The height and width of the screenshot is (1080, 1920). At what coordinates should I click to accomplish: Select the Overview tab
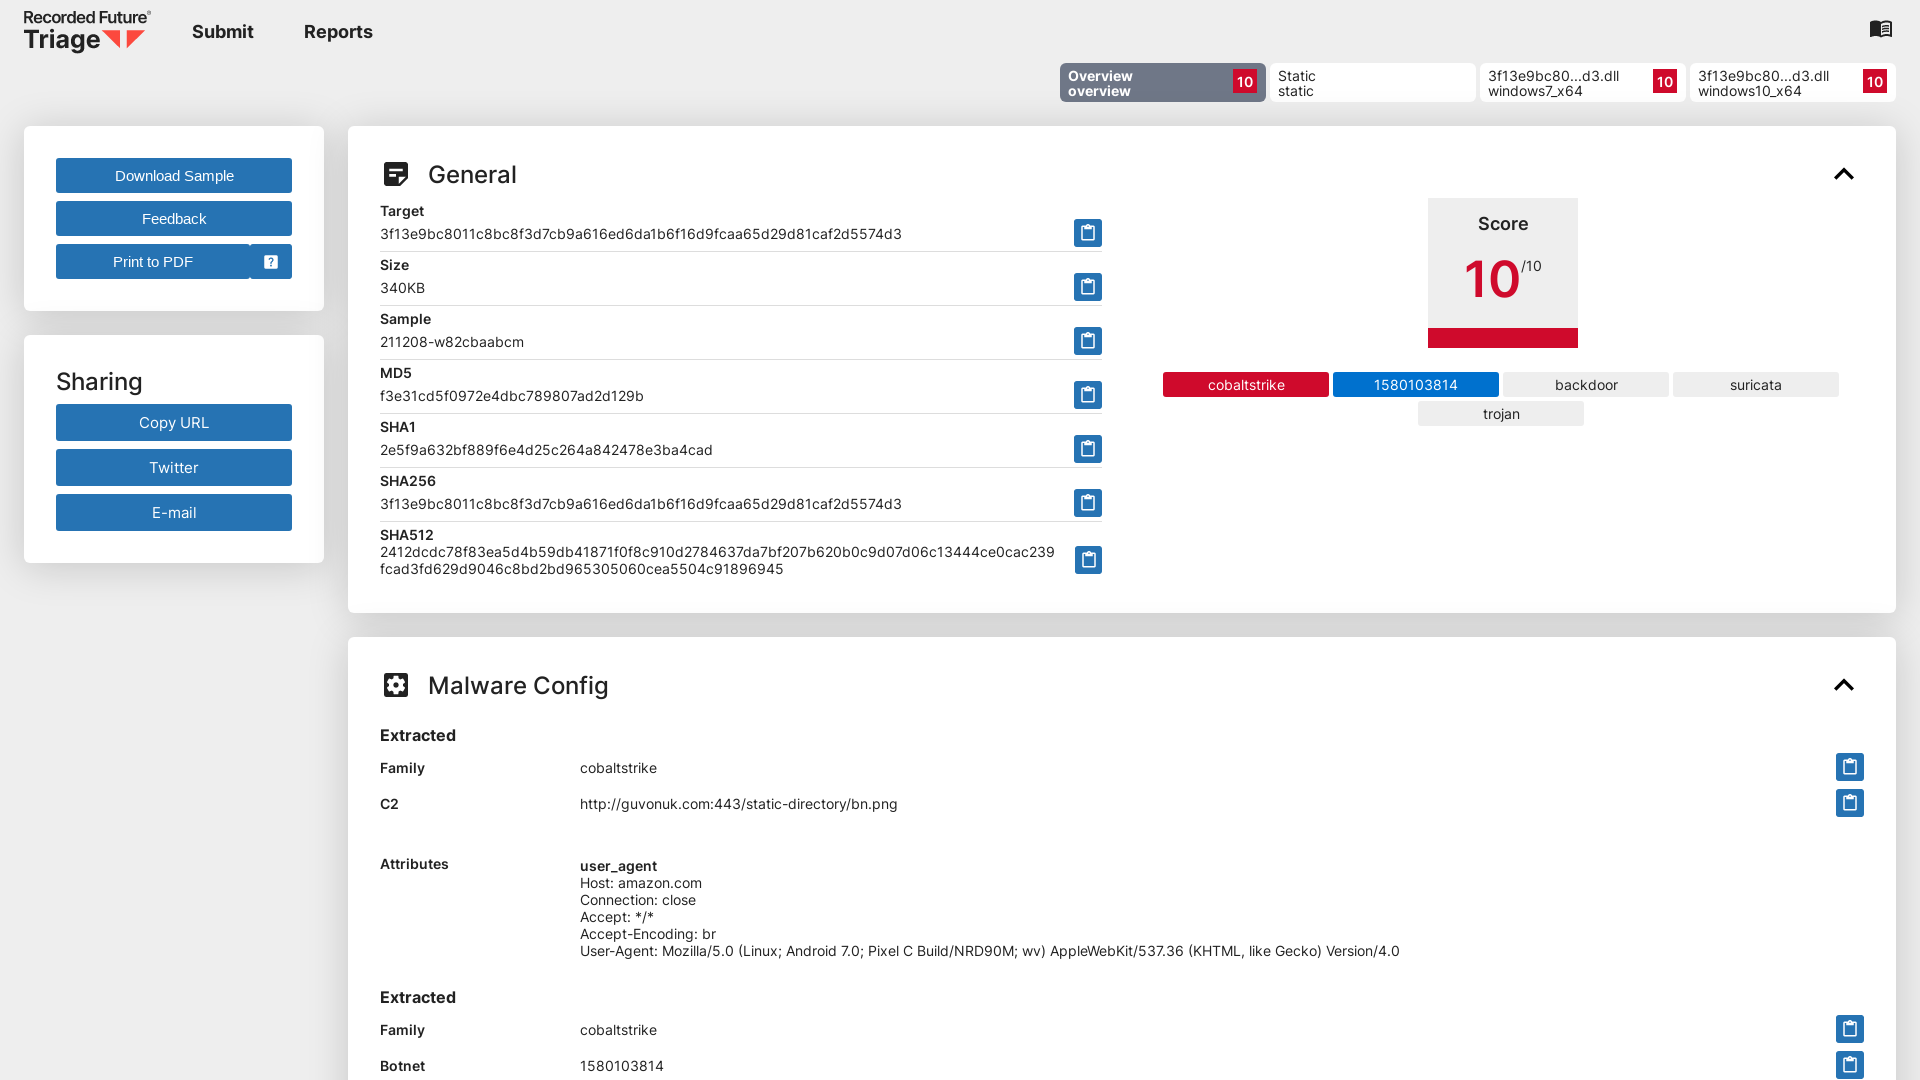[x=1163, y=83]
